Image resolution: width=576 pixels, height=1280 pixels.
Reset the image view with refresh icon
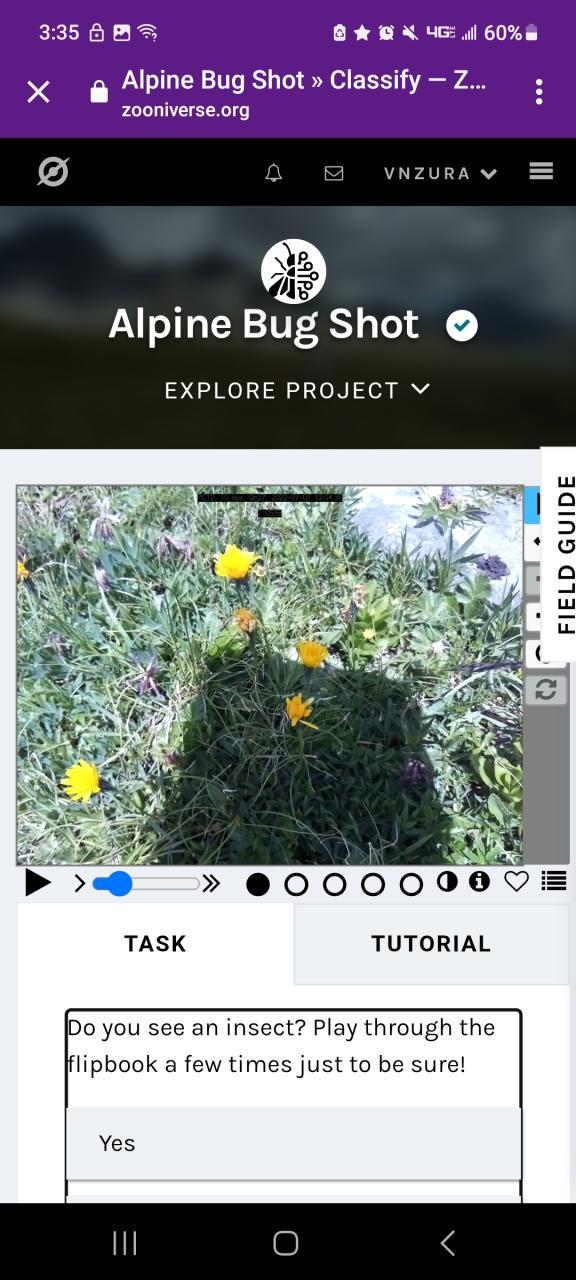[546, 689]
